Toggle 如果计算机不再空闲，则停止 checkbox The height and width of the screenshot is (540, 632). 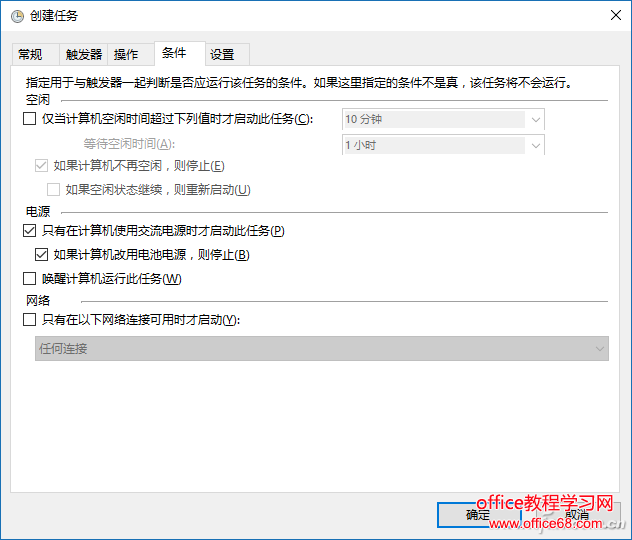(41, 166)
